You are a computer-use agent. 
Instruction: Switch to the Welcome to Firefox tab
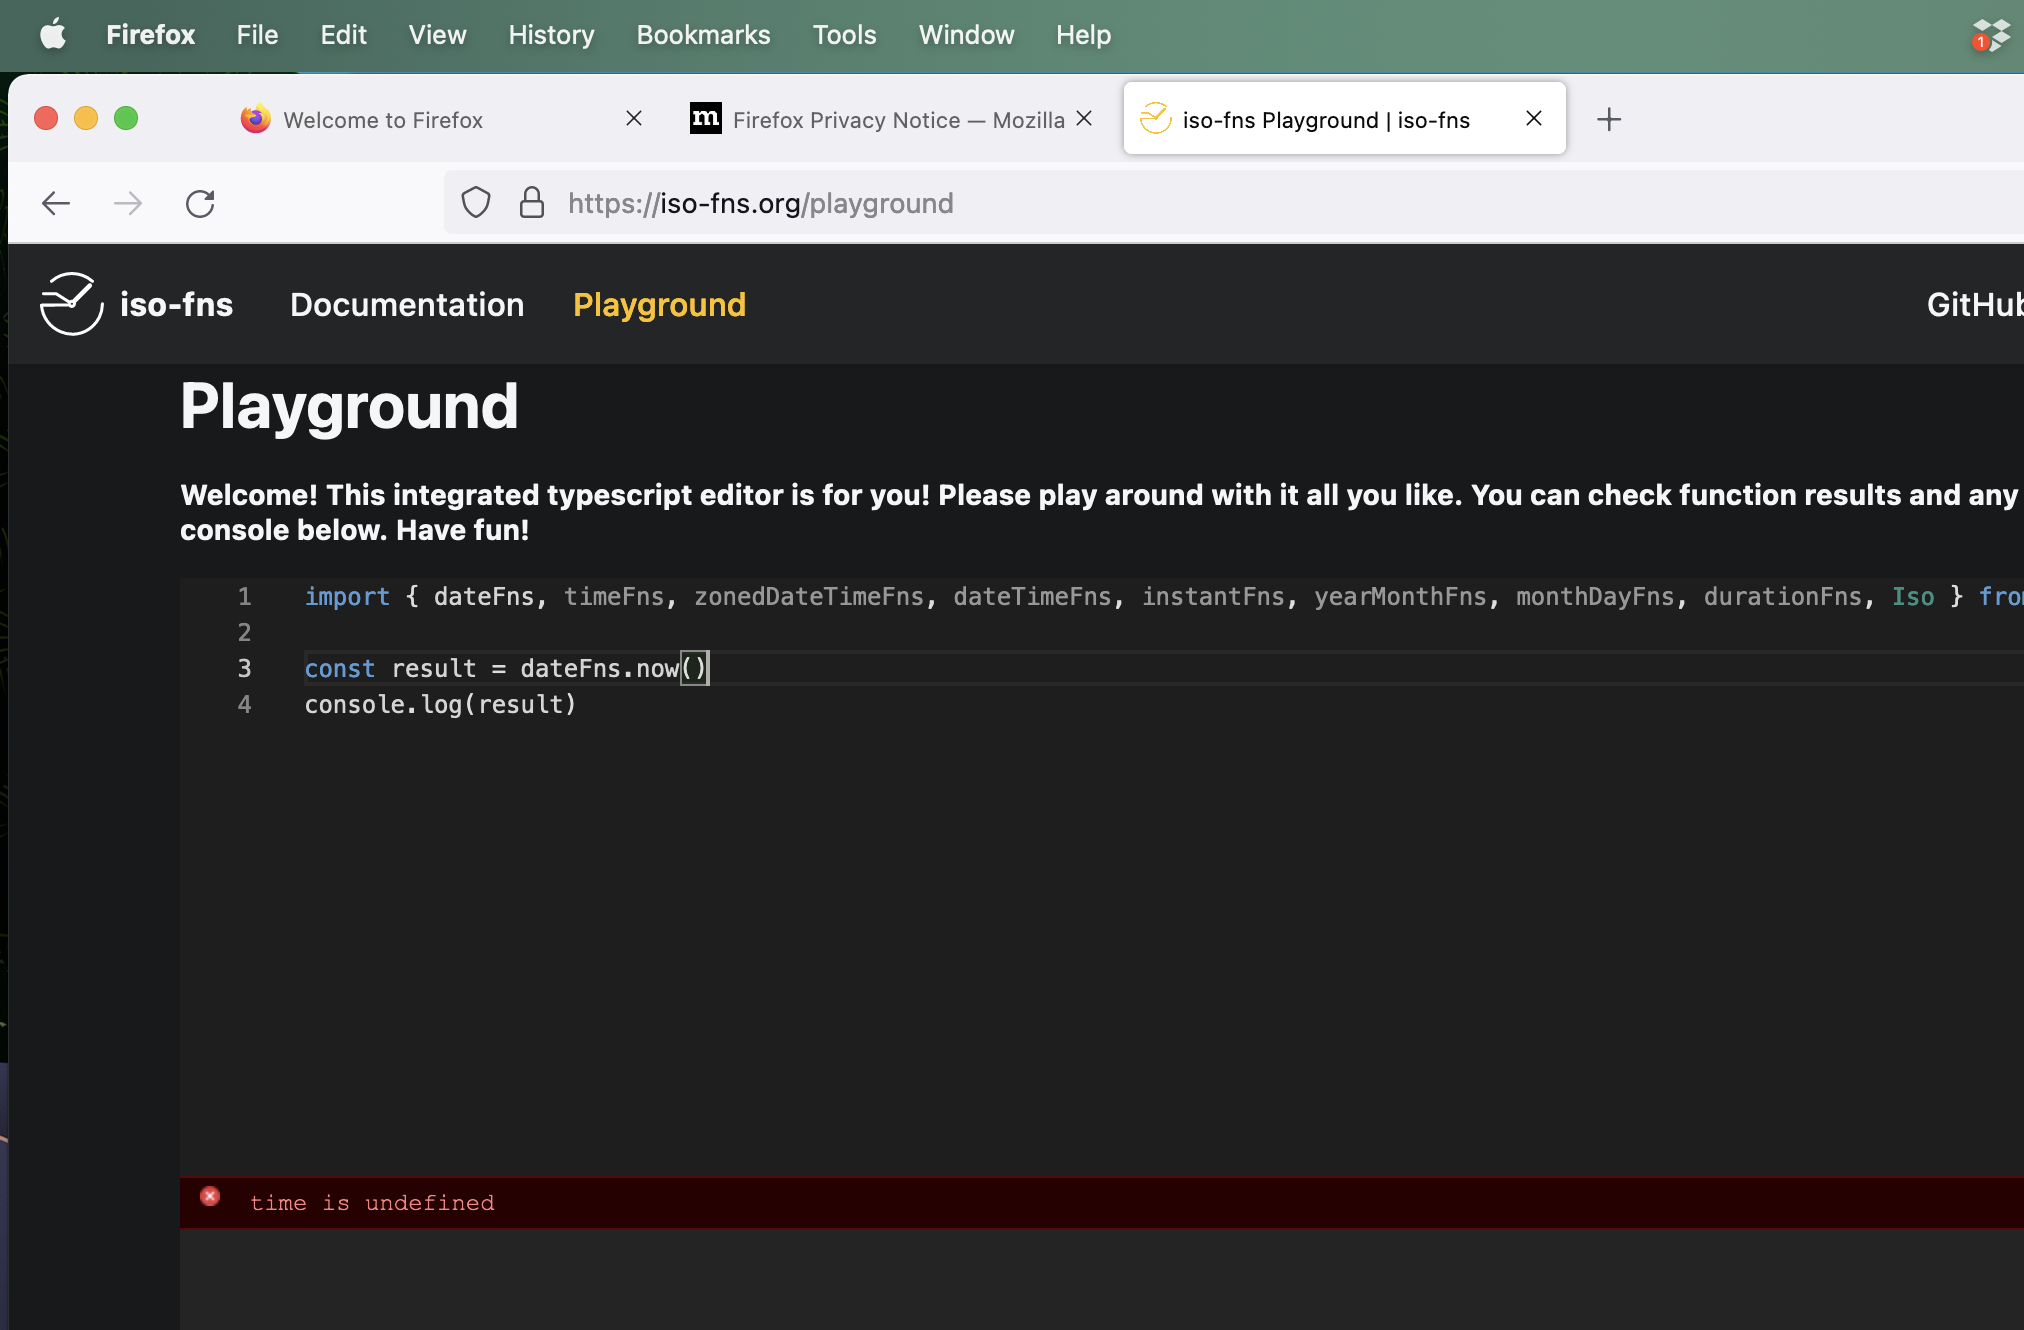click(382, 119)
